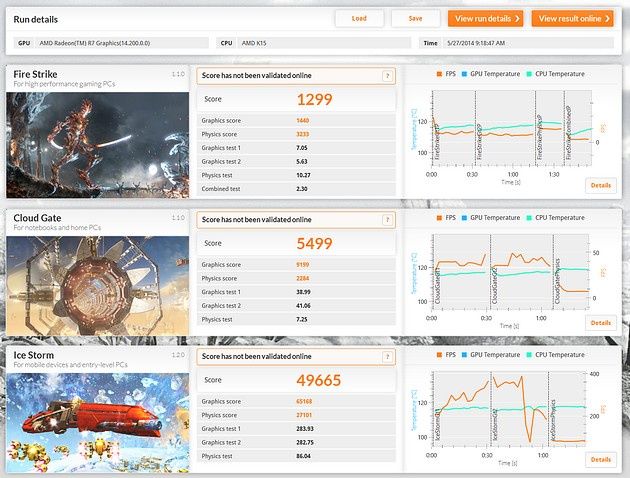Click the Run details heading
The height and width of the screenshot is (478, 630).
[x=36, y=19]
